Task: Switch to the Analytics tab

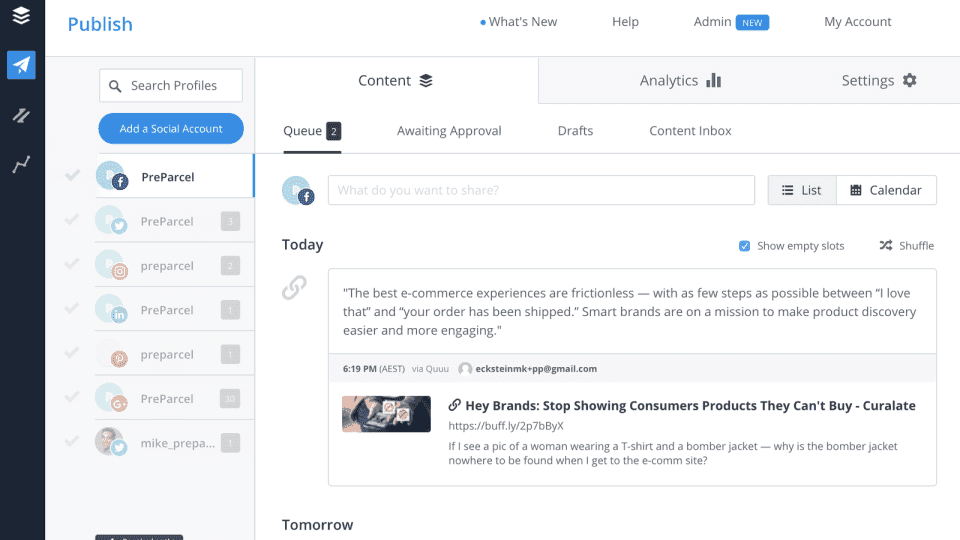Action: (x=680, y=80)
